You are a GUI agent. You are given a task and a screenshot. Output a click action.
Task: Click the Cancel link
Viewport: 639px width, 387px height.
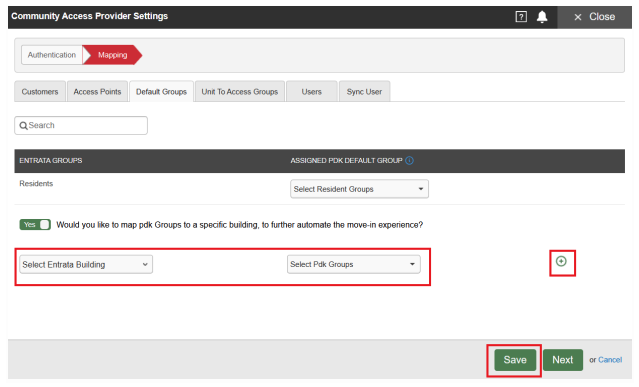[610, 360]
